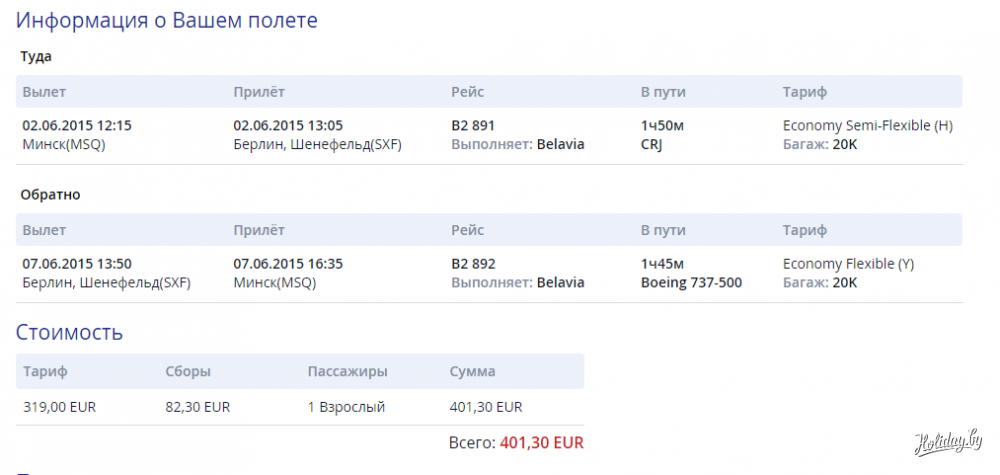Click the outbound 'Рейс' column header
The image size is (1000, 475).
pos(468,92)
